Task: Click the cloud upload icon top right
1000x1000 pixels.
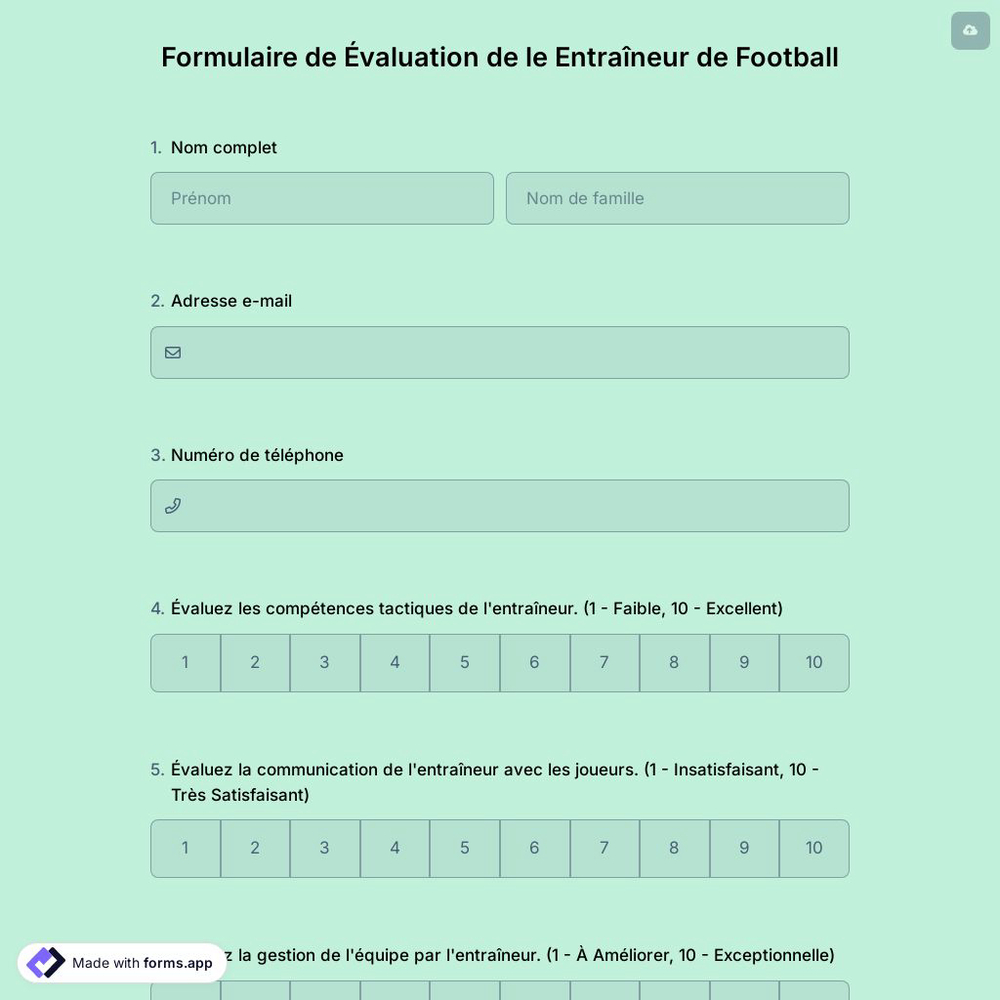Action: [x=969, y=30]
